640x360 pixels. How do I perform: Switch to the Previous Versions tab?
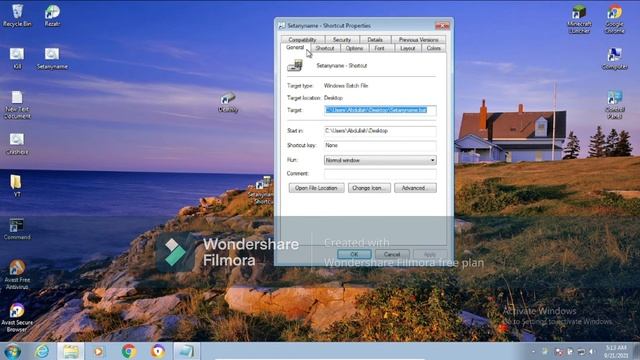pos(418,40)
